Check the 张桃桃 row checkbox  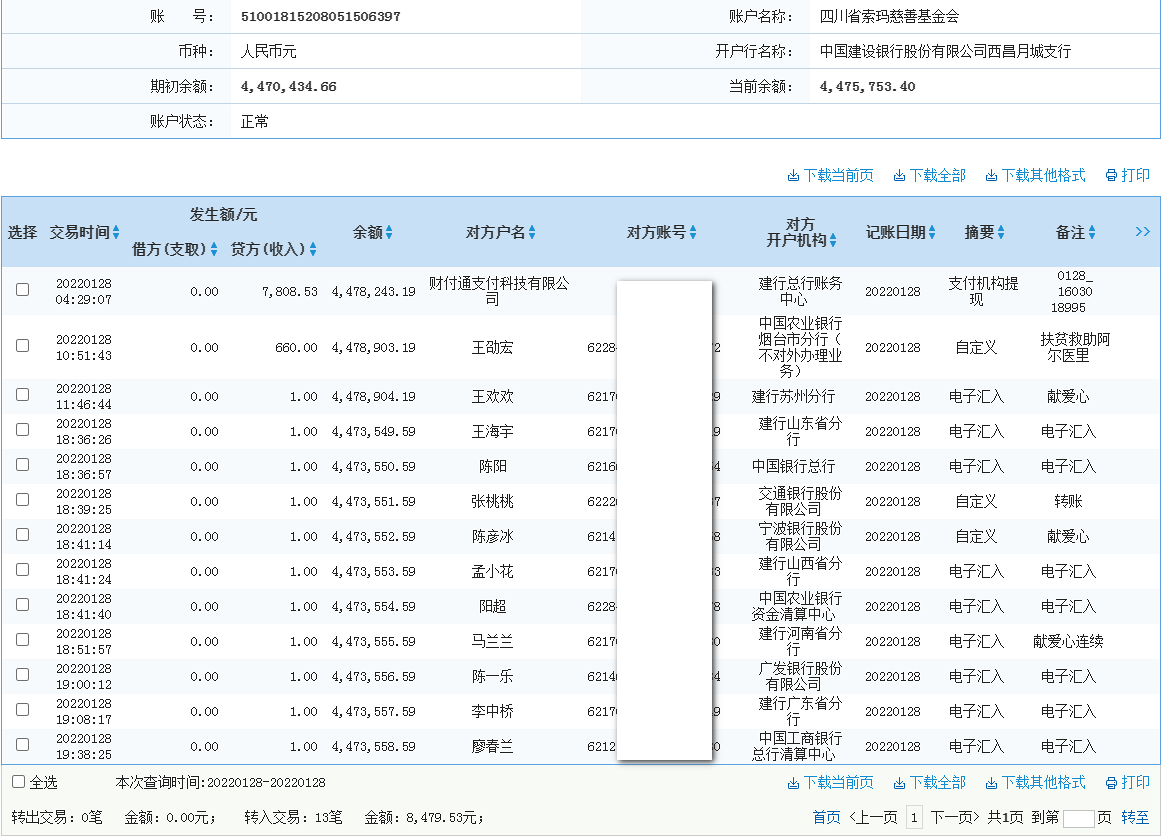(x=23, y=499)
